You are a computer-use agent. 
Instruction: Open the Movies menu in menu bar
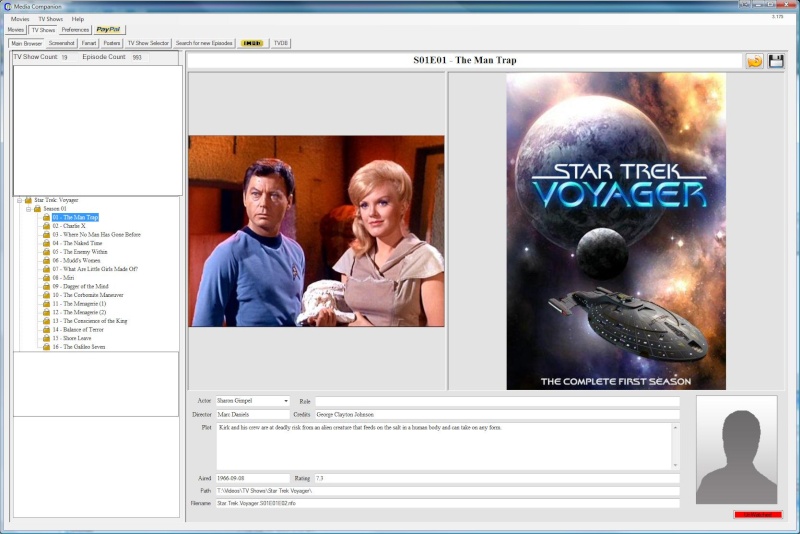point(20,19)
